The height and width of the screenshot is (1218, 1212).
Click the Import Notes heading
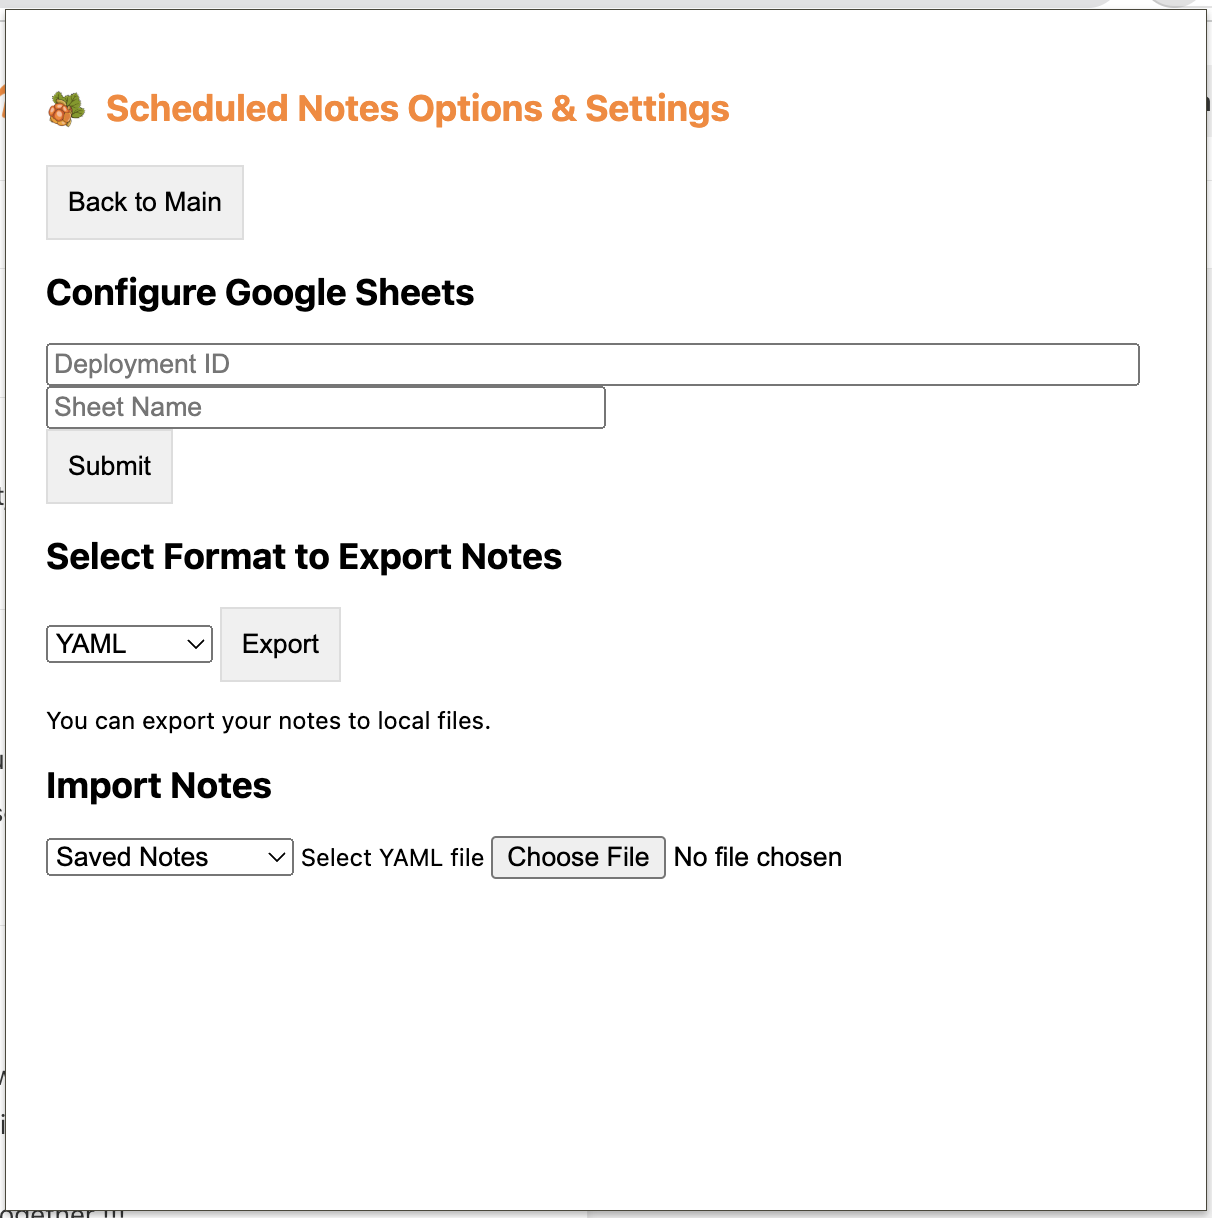point(158,785)
